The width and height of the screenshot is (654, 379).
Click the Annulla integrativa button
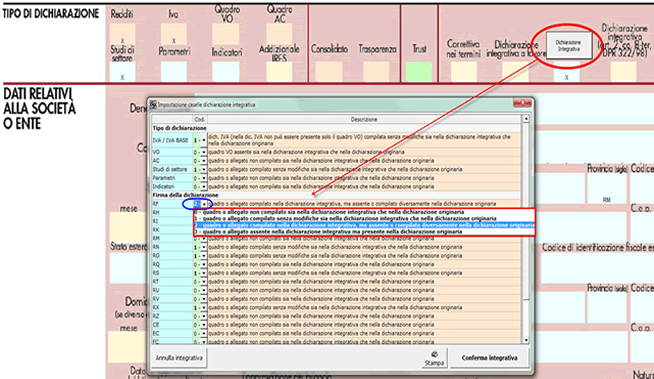[179, 358]
